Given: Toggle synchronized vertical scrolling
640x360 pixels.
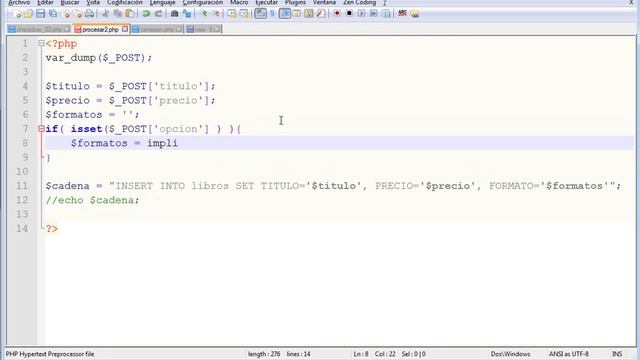Looking at the screenshot, I should point(231,14).
